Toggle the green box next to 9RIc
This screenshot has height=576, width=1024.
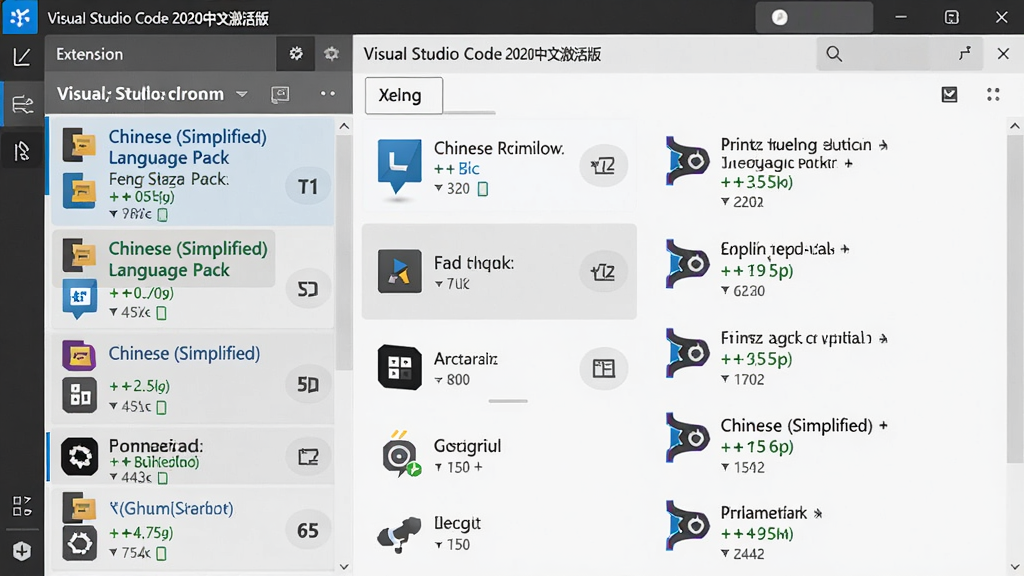(x=163, y=214)
